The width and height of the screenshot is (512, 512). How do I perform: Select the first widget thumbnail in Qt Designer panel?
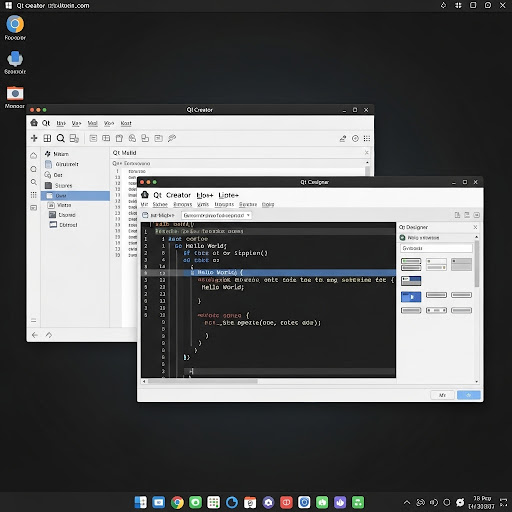pos(411,264)
